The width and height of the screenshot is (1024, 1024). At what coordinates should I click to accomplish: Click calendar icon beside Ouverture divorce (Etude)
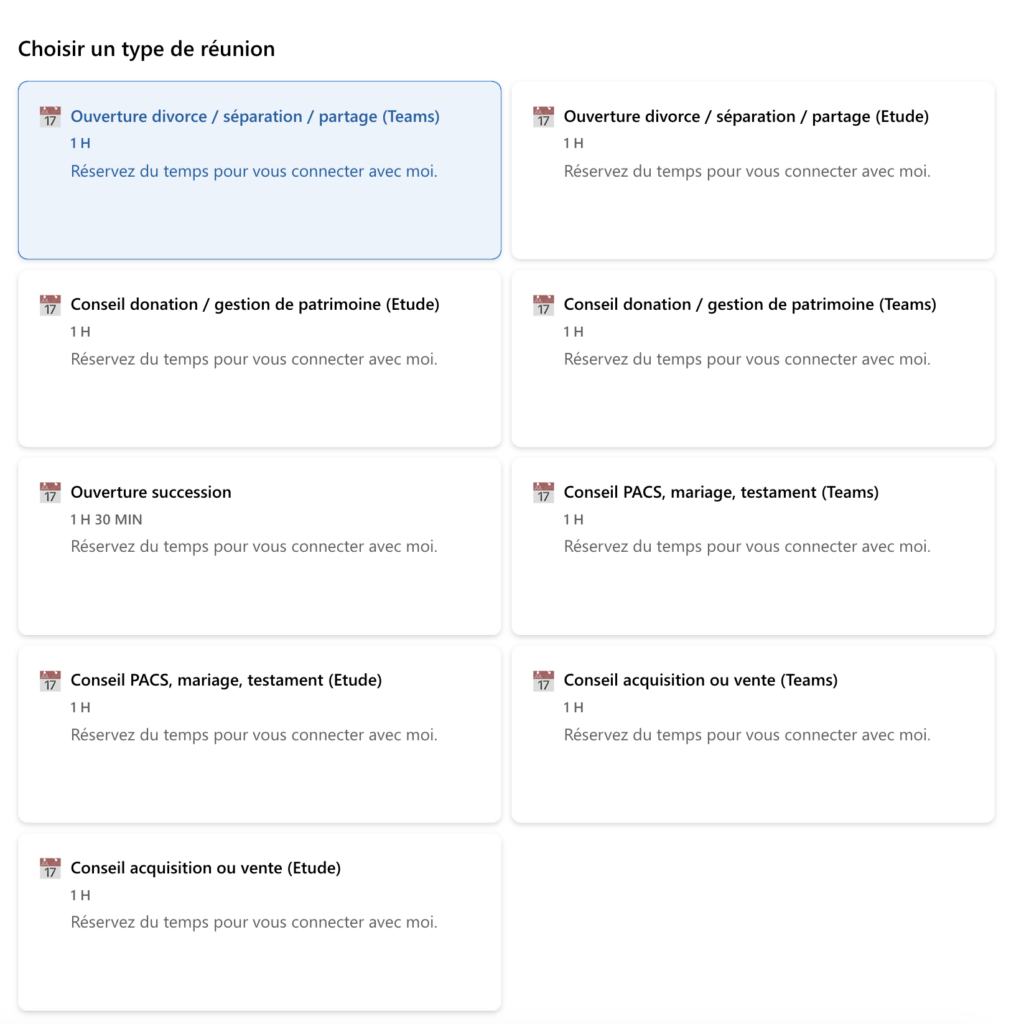pos(543,117)
